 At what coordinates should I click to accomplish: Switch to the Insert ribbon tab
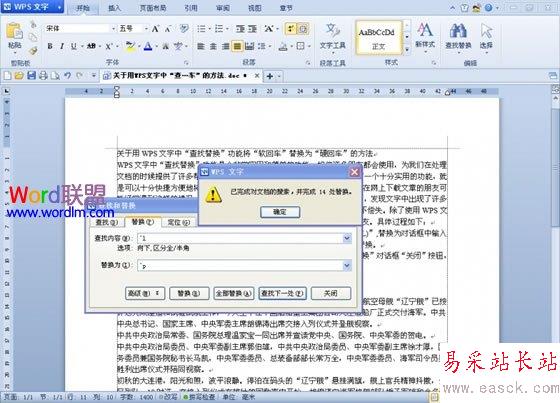coord(114,8)
